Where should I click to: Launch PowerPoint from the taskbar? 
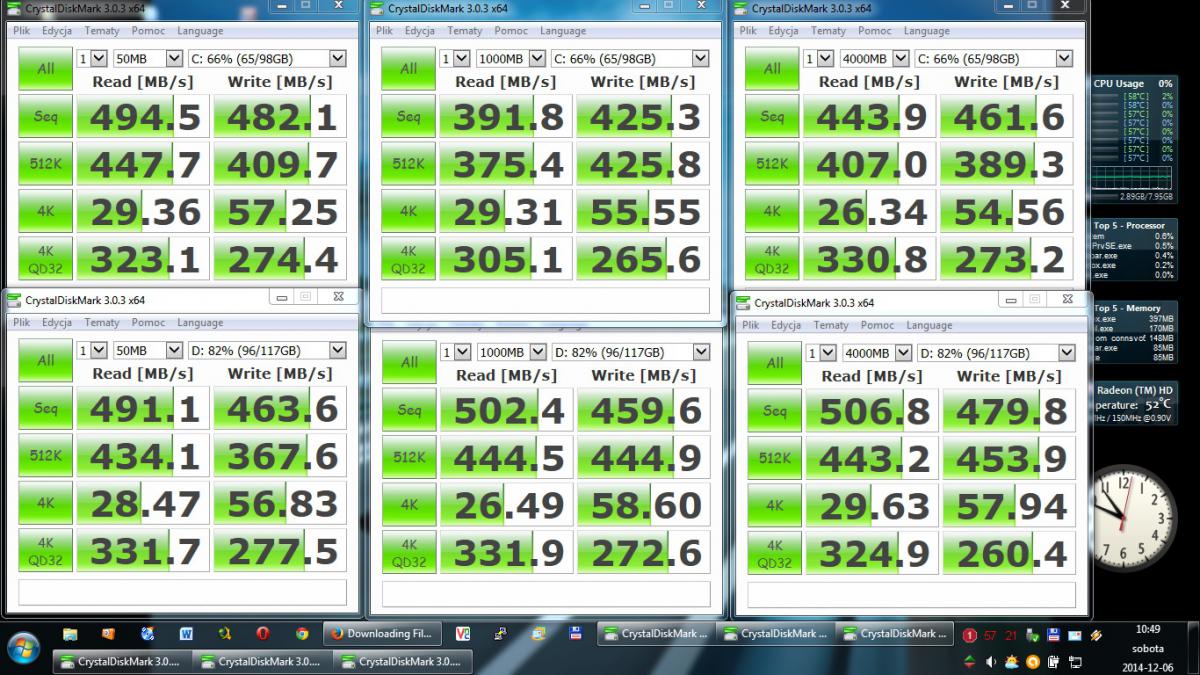108,634
